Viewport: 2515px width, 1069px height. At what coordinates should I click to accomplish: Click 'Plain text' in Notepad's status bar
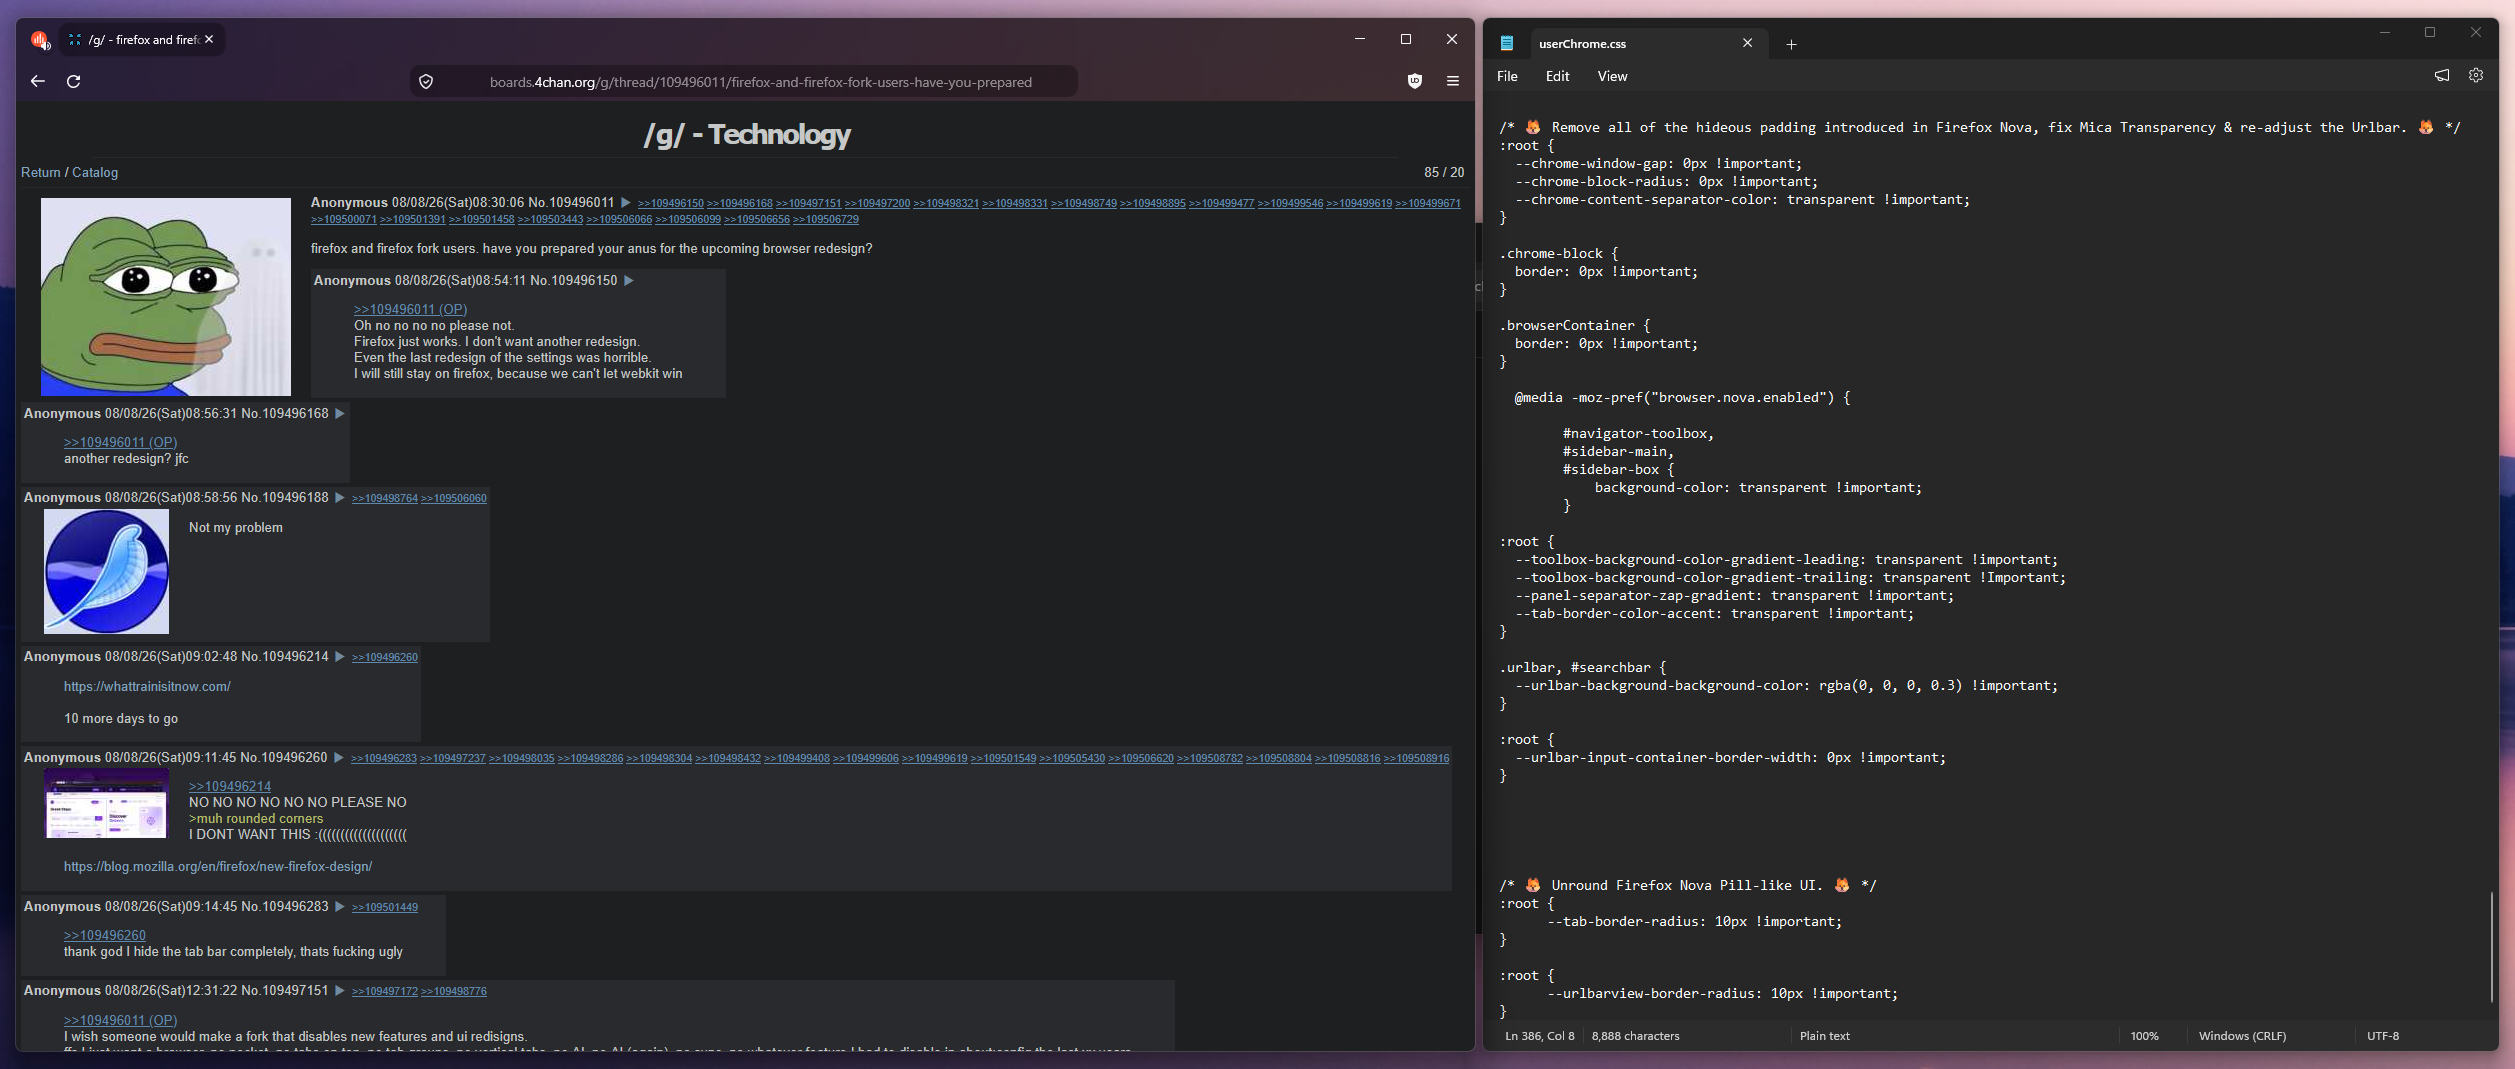coord(1825,1036)
